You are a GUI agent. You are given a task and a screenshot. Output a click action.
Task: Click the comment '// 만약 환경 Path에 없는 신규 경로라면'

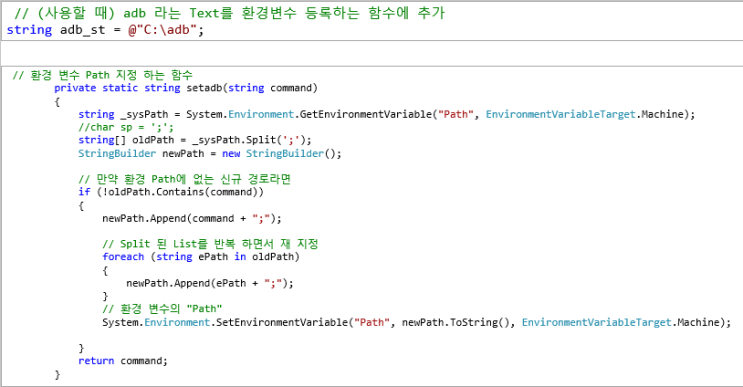point(184,179)
